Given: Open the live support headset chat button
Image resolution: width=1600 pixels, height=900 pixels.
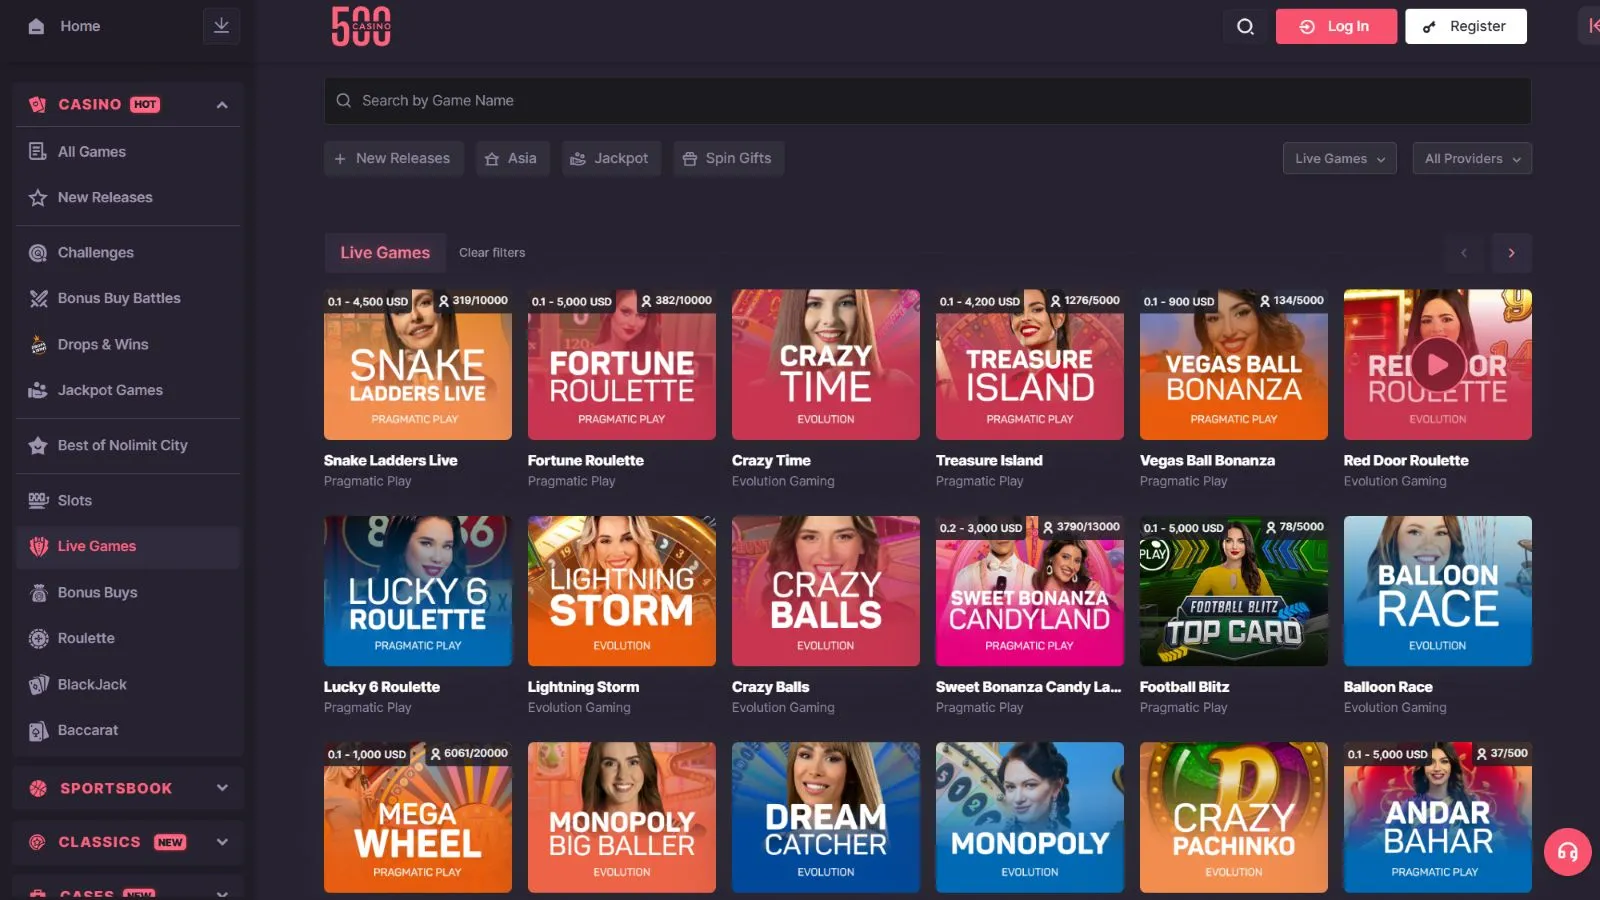Looking at the screenshot, I should (1567, 852).
